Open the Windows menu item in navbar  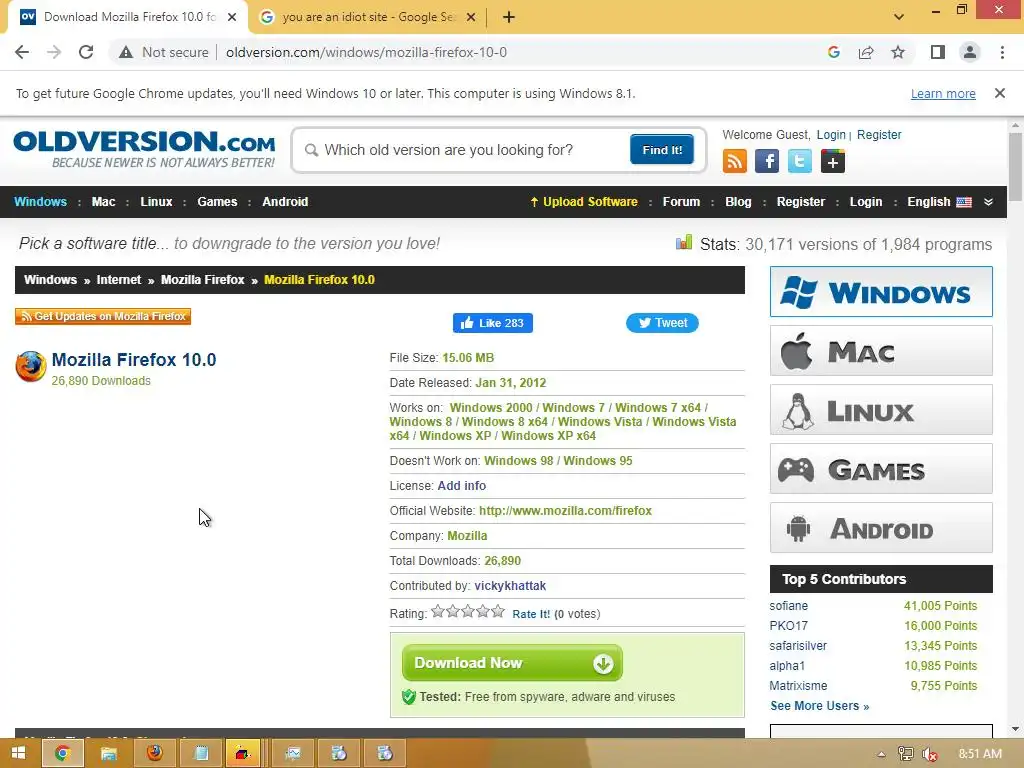[40, 202]
